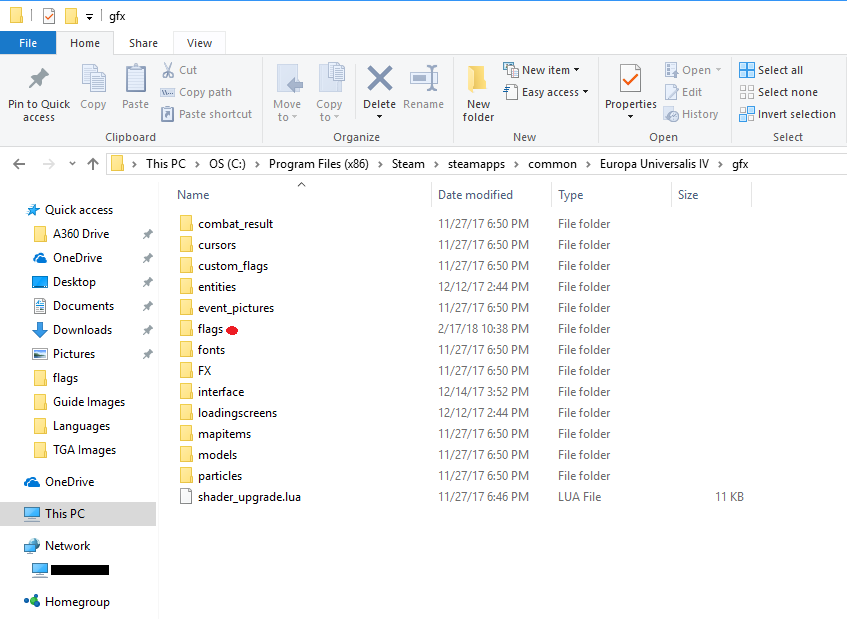The width and height of the screenshot is (847, 619).
Task: Click the Cut scissors icon
Action: (168, 70)
